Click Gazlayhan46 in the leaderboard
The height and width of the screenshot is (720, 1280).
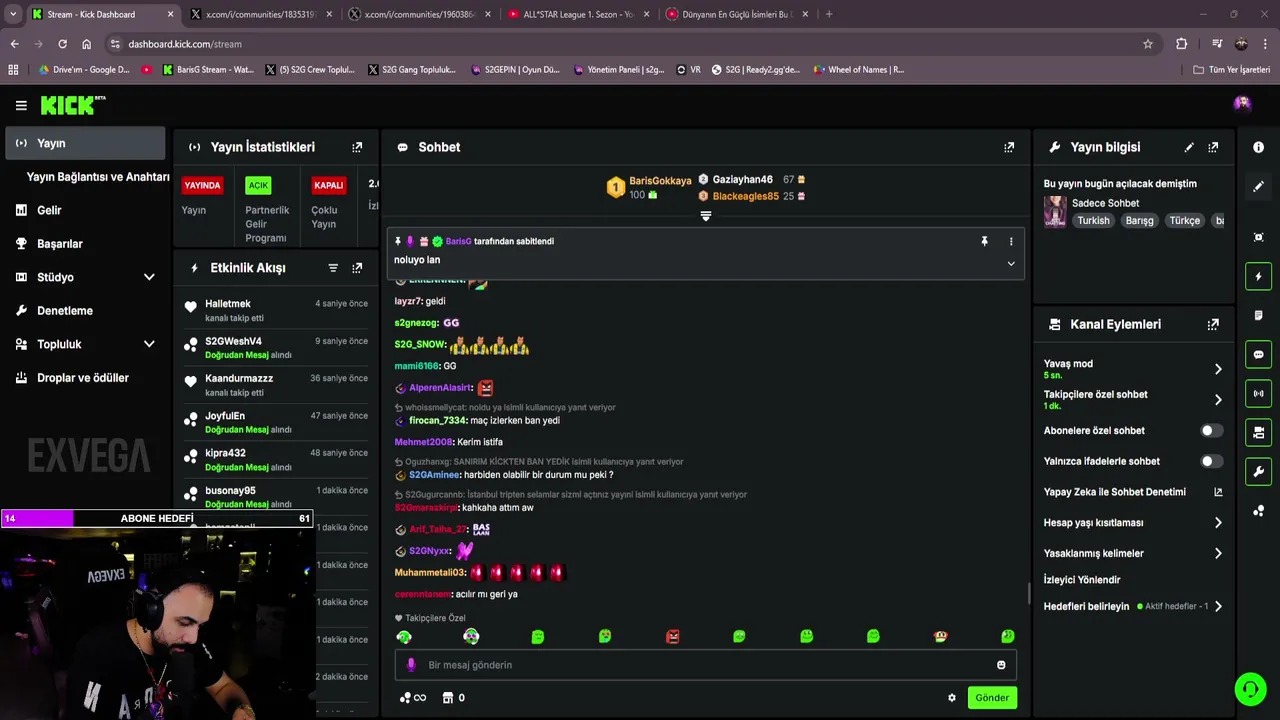[x=742, y=180]
